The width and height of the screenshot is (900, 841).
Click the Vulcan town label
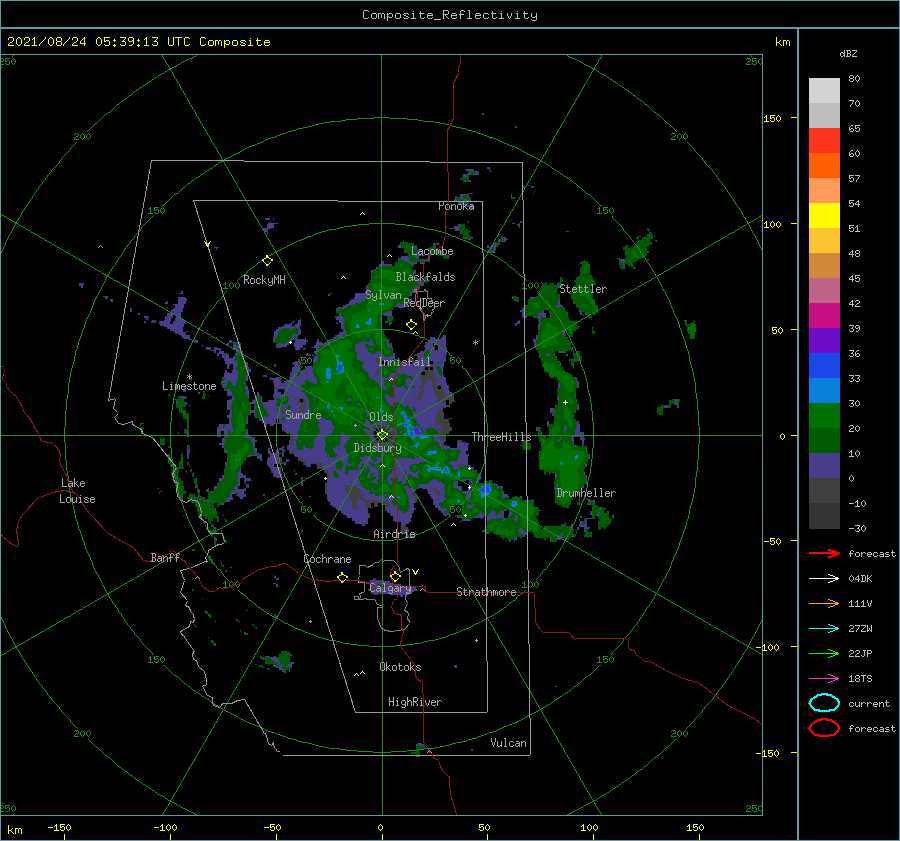click(x=508, y=743)
